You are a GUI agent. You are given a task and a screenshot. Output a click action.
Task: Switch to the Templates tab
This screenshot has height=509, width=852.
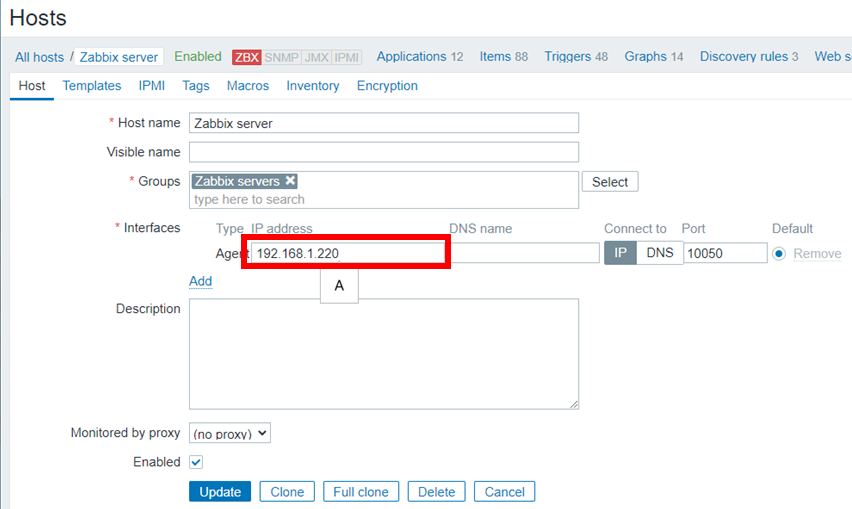(92, 86)
